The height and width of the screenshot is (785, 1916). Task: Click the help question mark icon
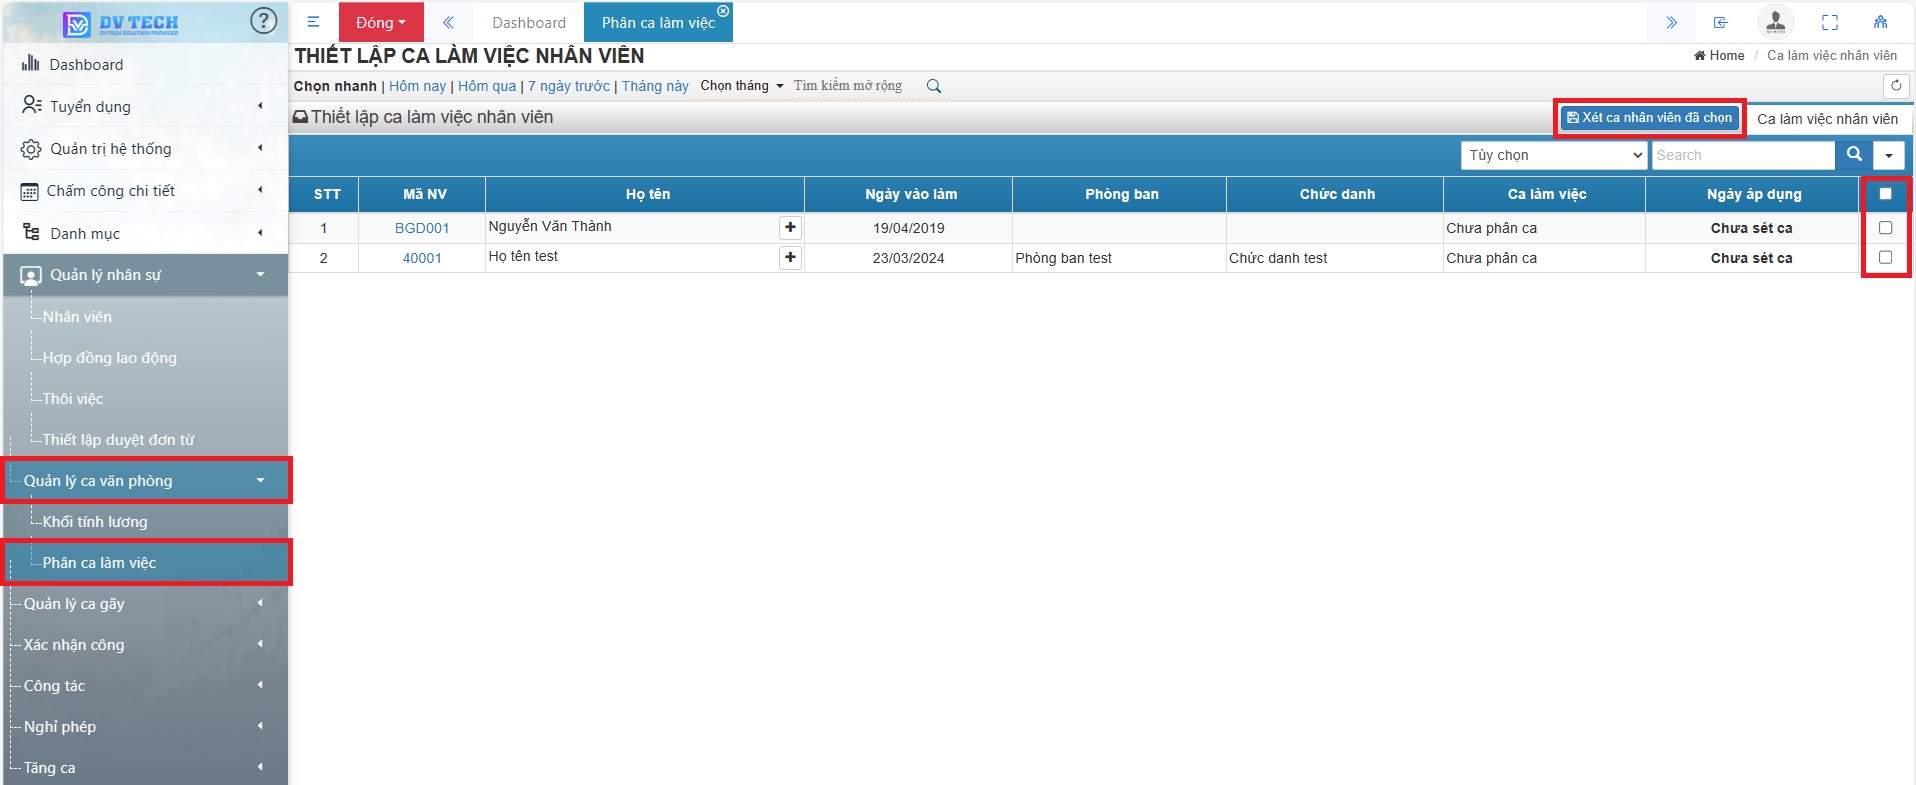click(x=263, y=21)
